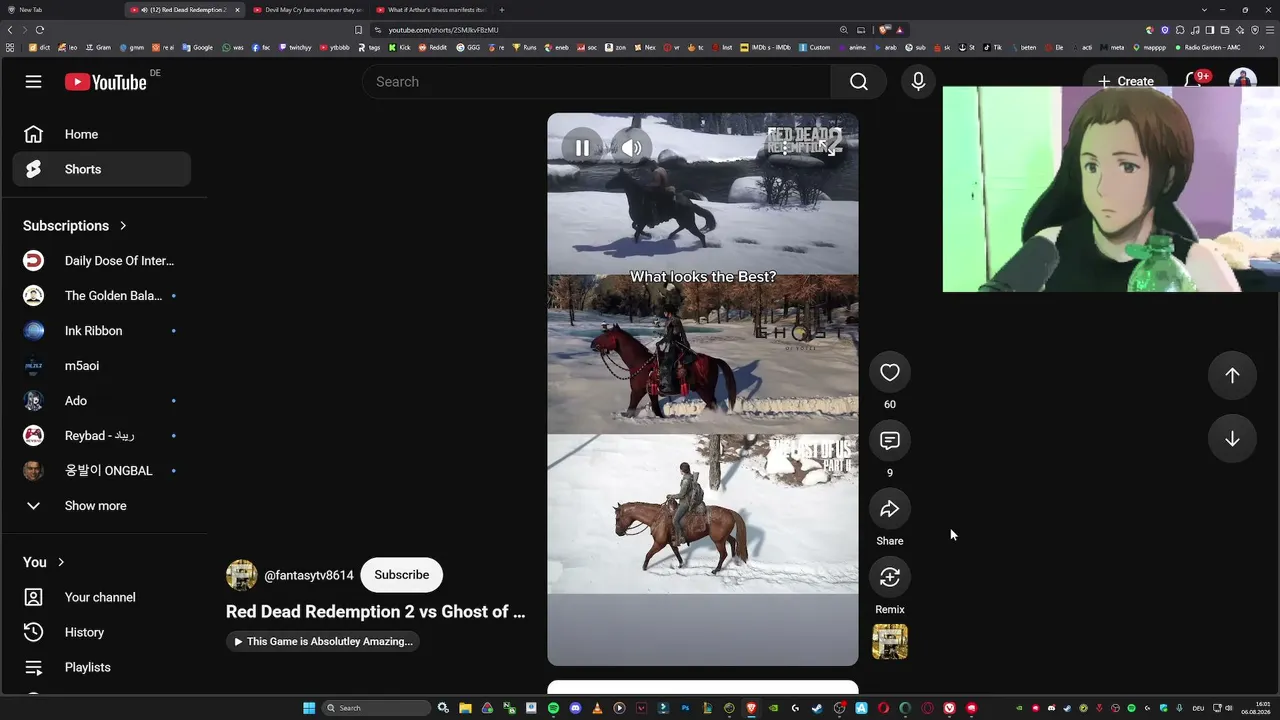Image resolution: width=1280 pixels, height=720 pixels.
Task: Open the m5aoi subscription
Action: (101, 366)
